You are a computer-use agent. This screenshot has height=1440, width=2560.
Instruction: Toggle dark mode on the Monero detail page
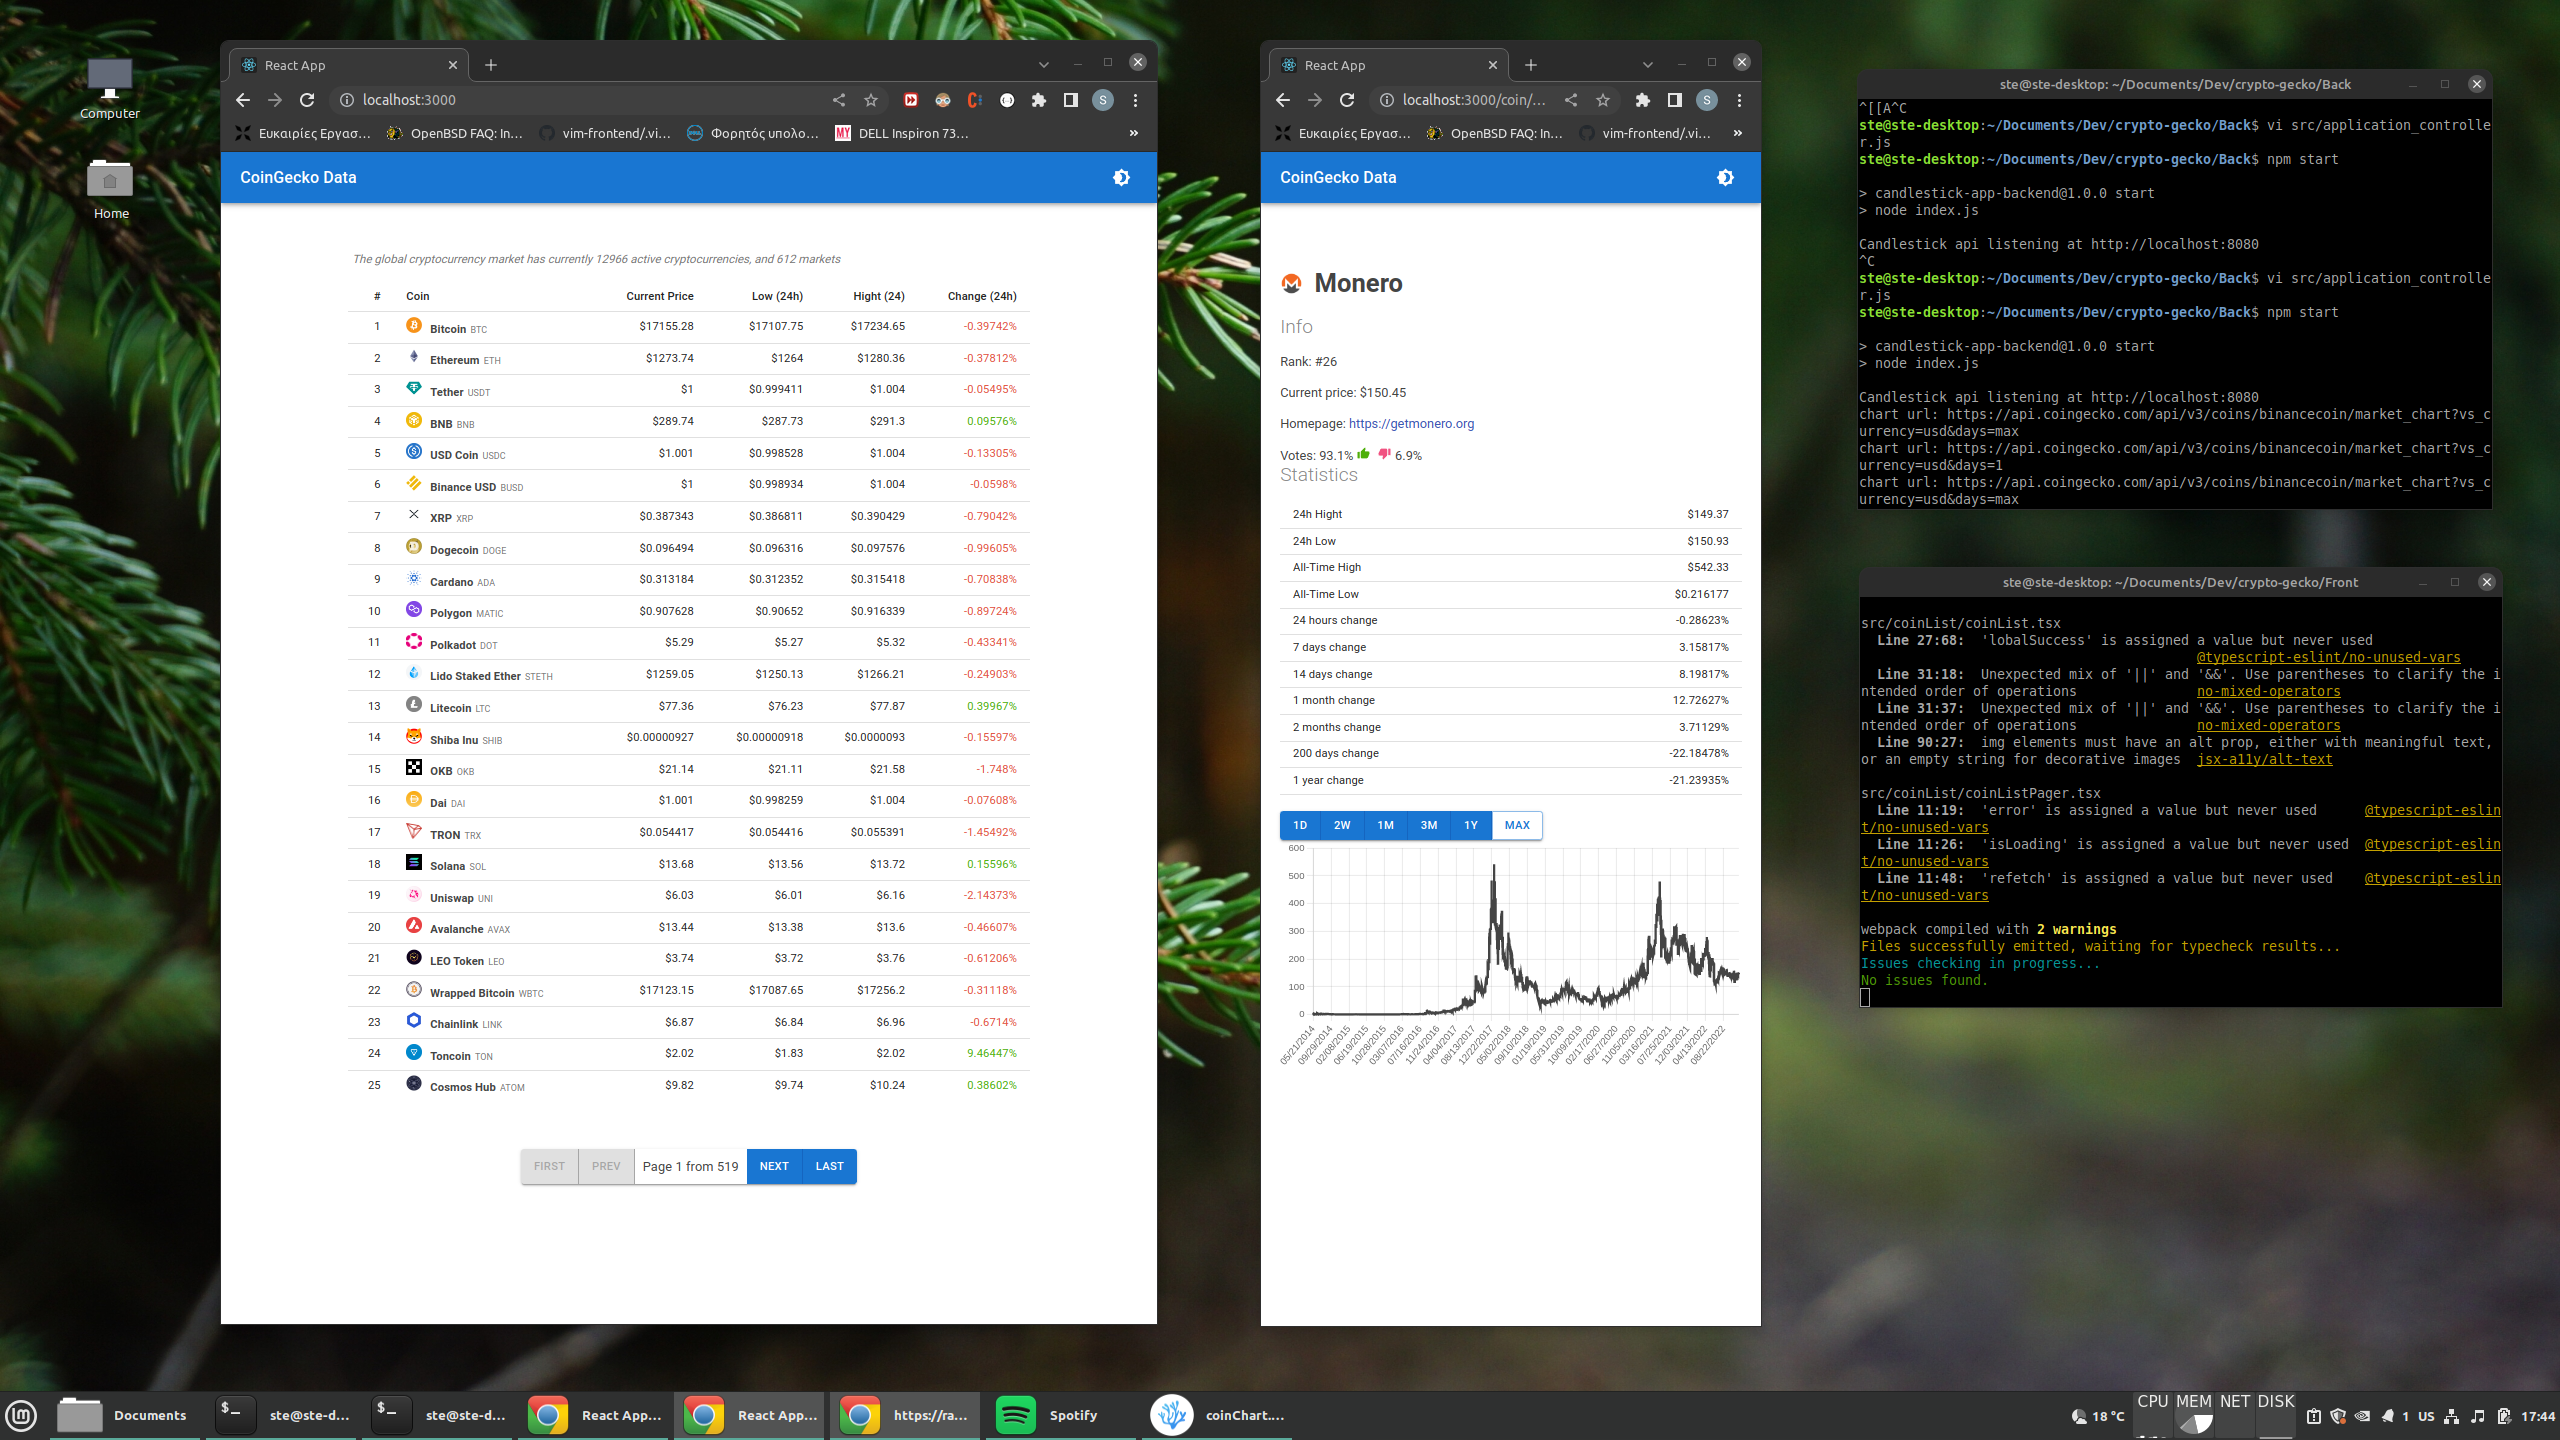1724,177
